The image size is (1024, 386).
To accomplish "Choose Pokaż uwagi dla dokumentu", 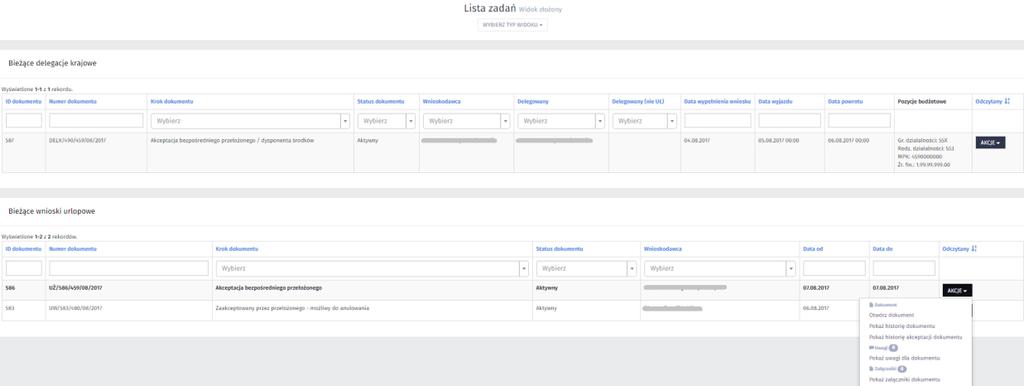I will pos(904,359).
